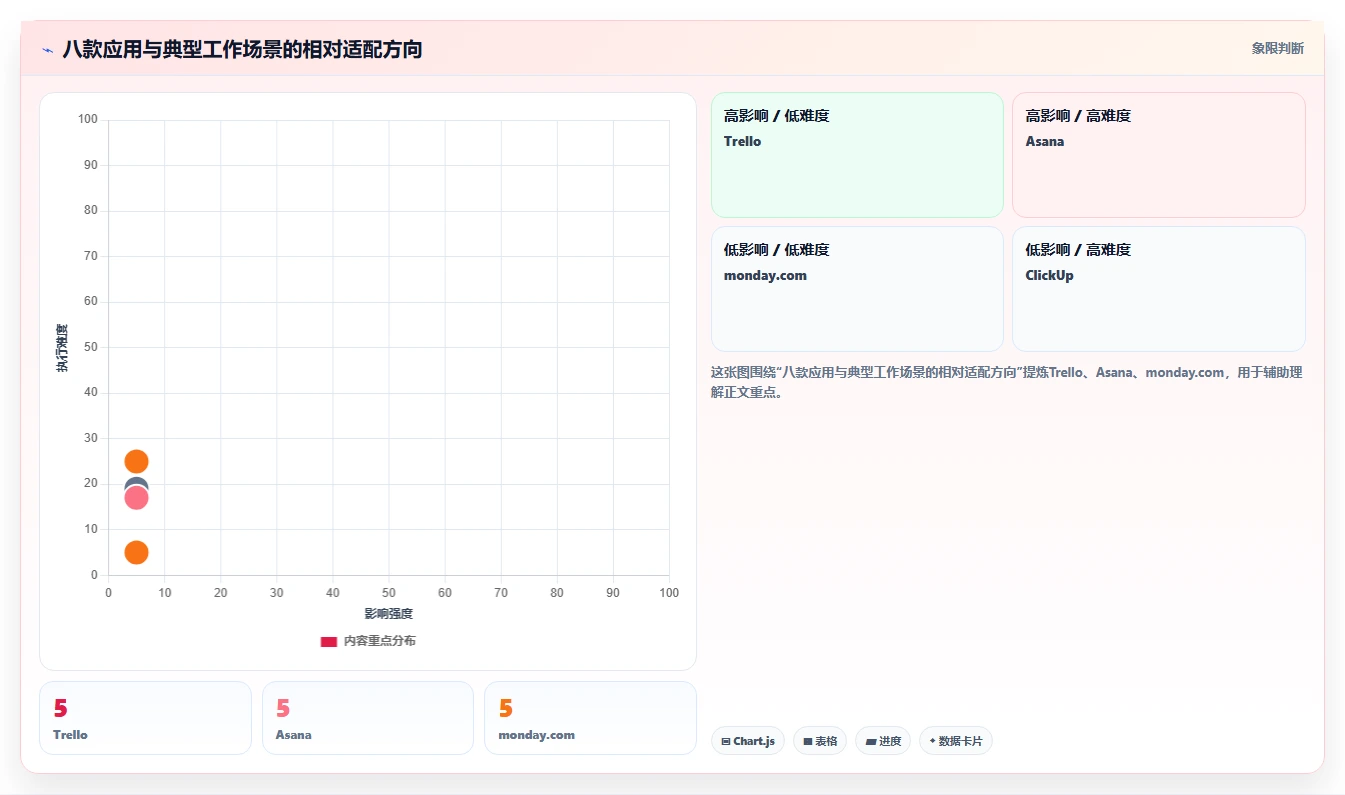Click the monday.com stat card showing 5

(x=590, y=718)
